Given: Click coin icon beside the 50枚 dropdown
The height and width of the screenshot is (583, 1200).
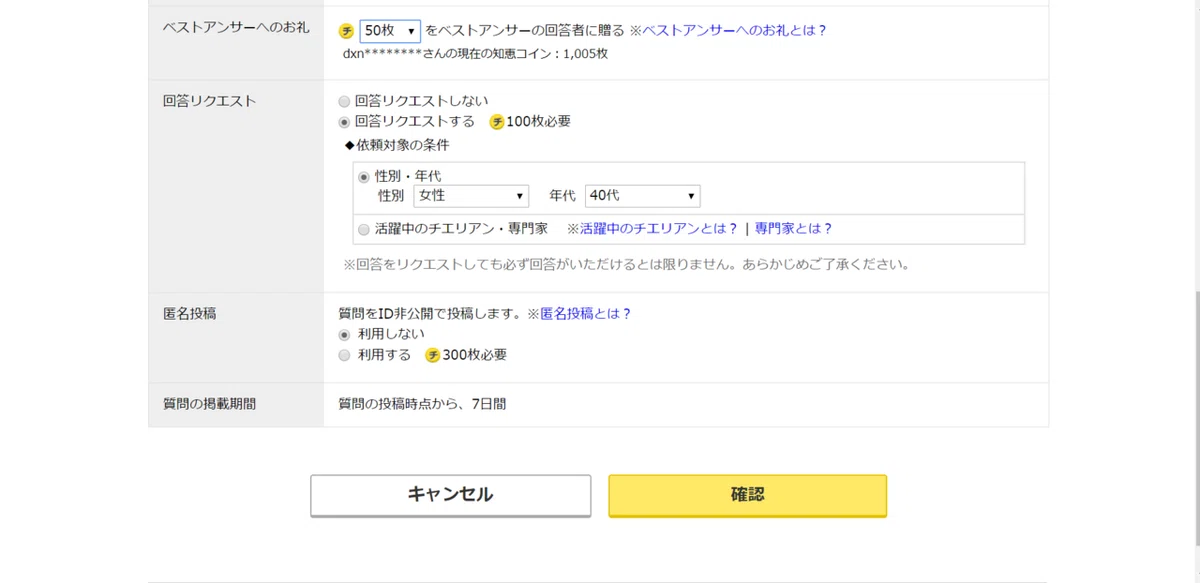Looking at the screenshot, I should (x=347, y=31).
